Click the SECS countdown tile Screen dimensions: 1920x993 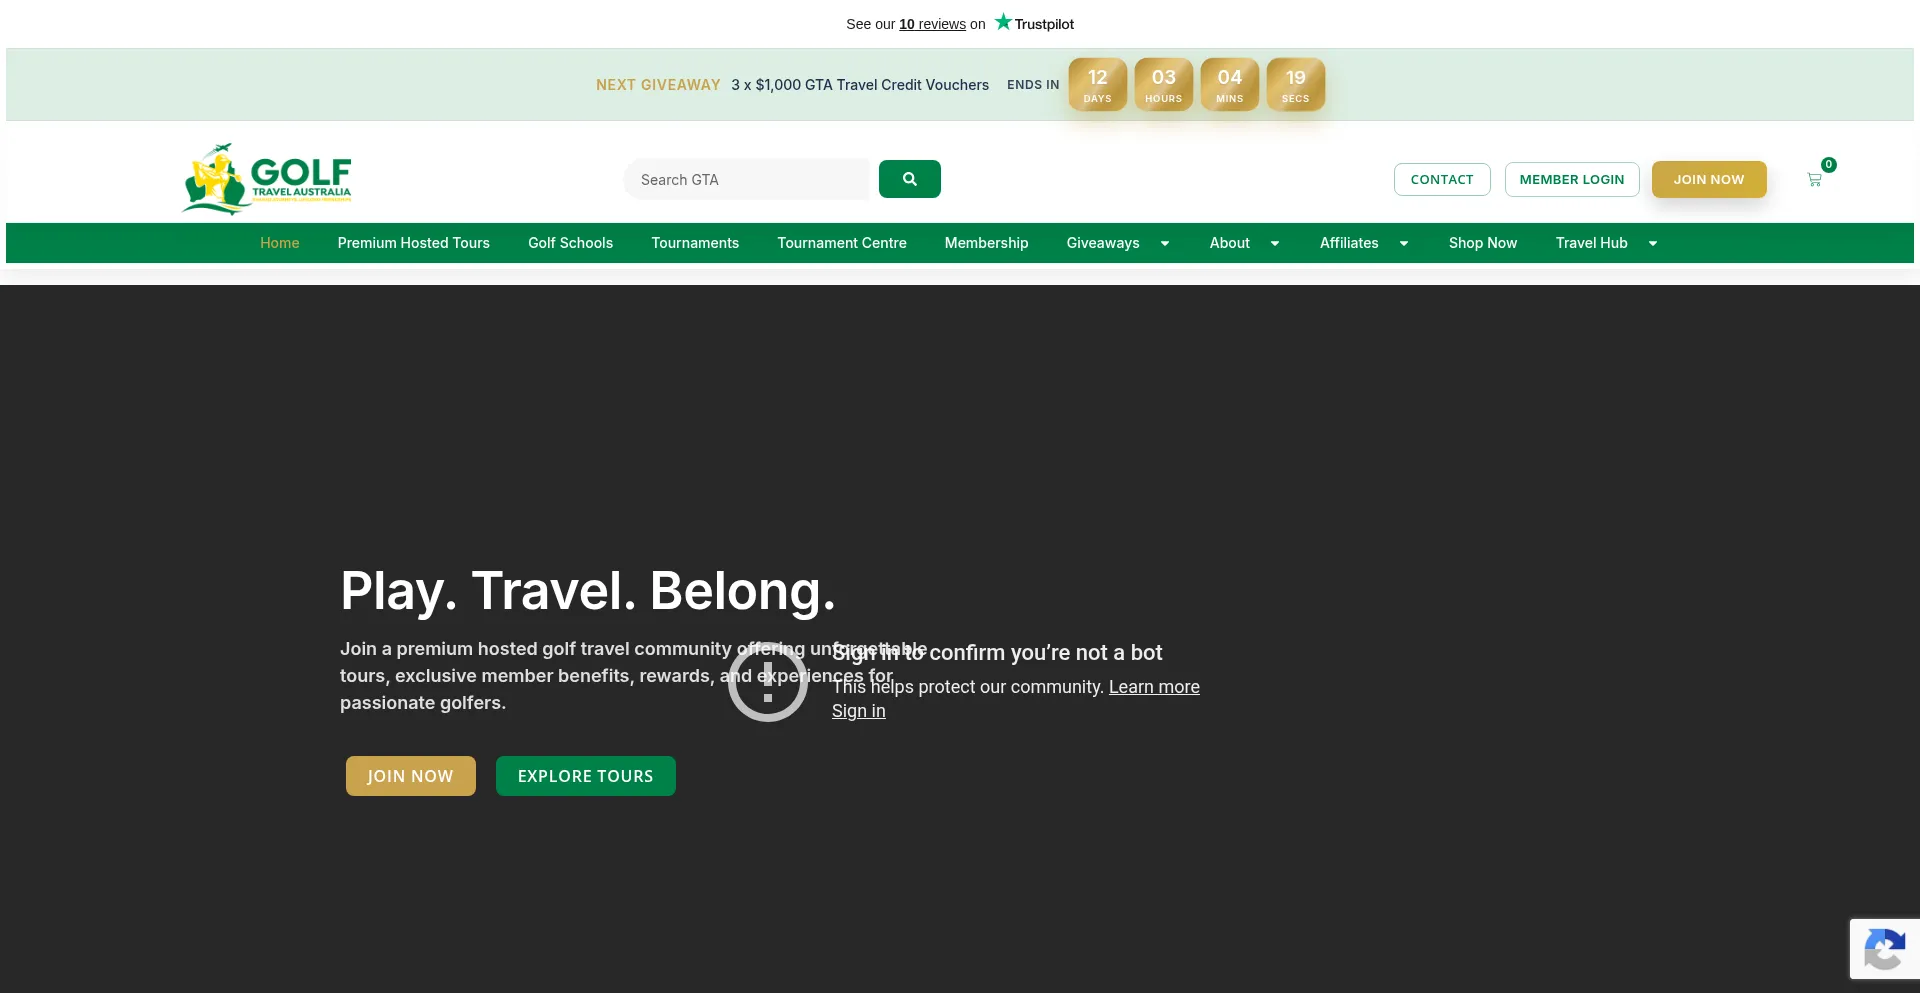click(x=1295, y=84)
